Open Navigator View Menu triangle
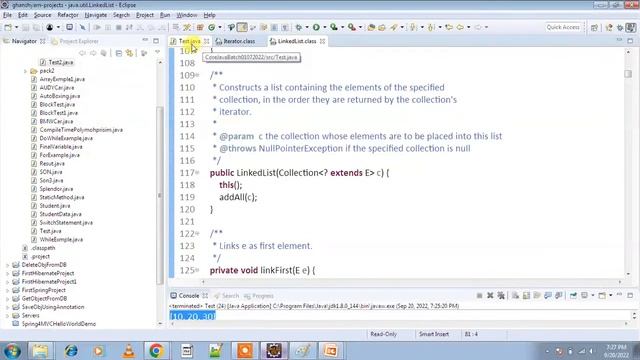The height and width of the screenshot is (360, 640). (x=158, y=53)
